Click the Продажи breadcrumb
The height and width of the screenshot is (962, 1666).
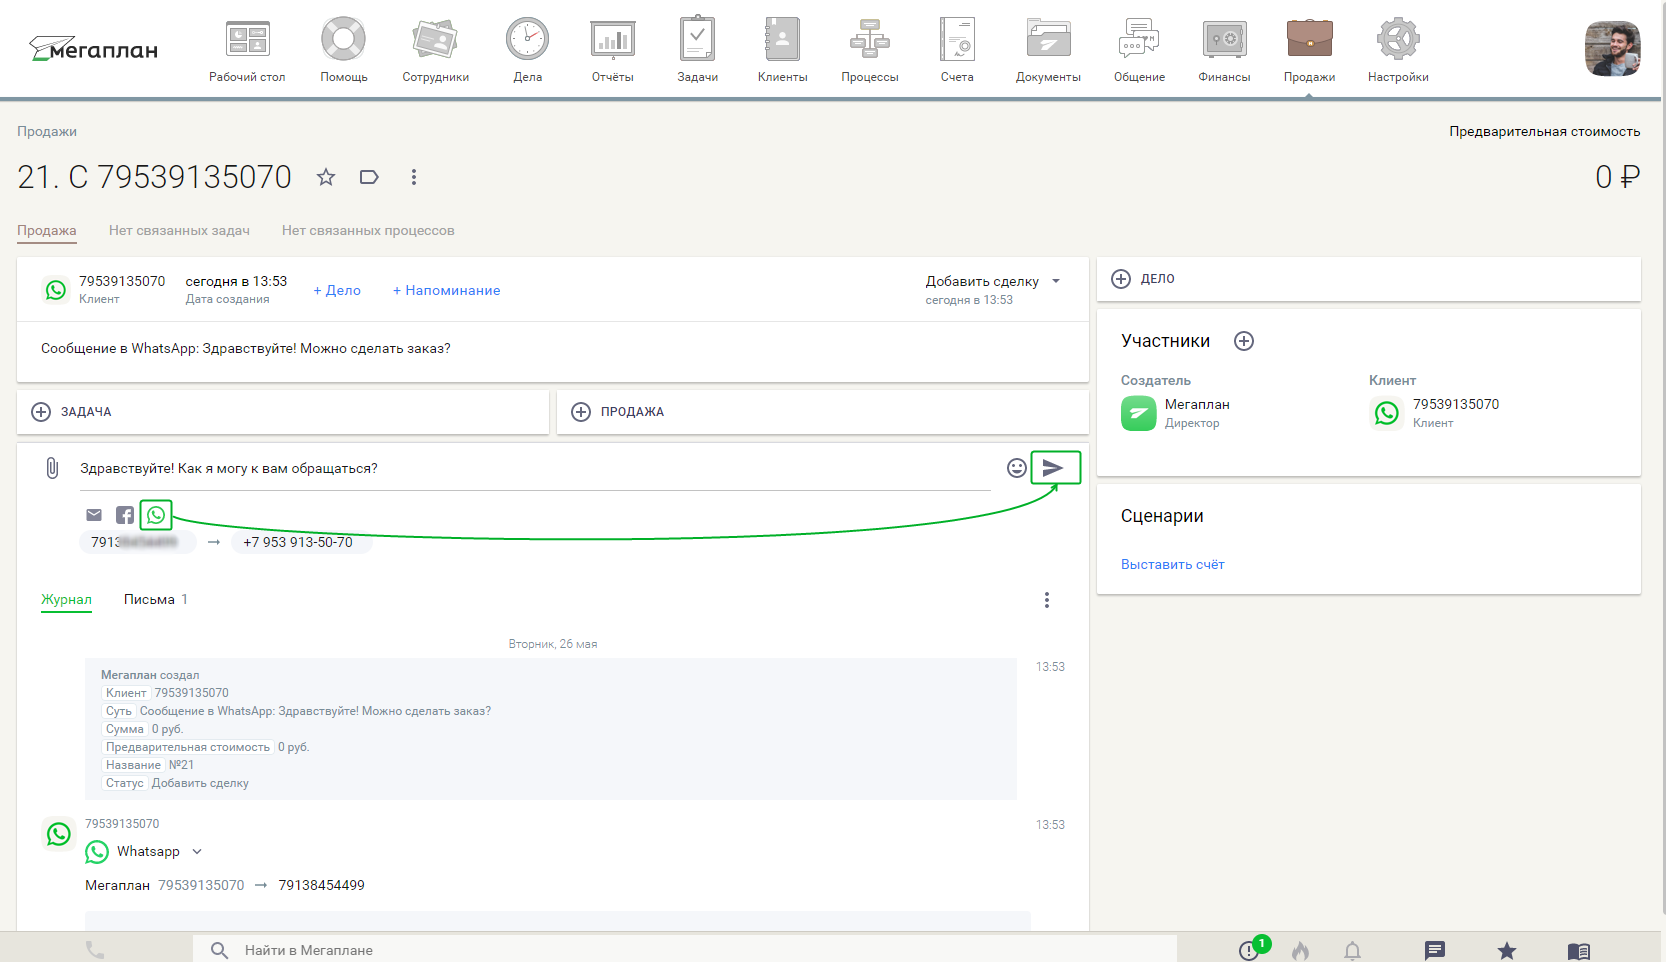click(47, 131)
